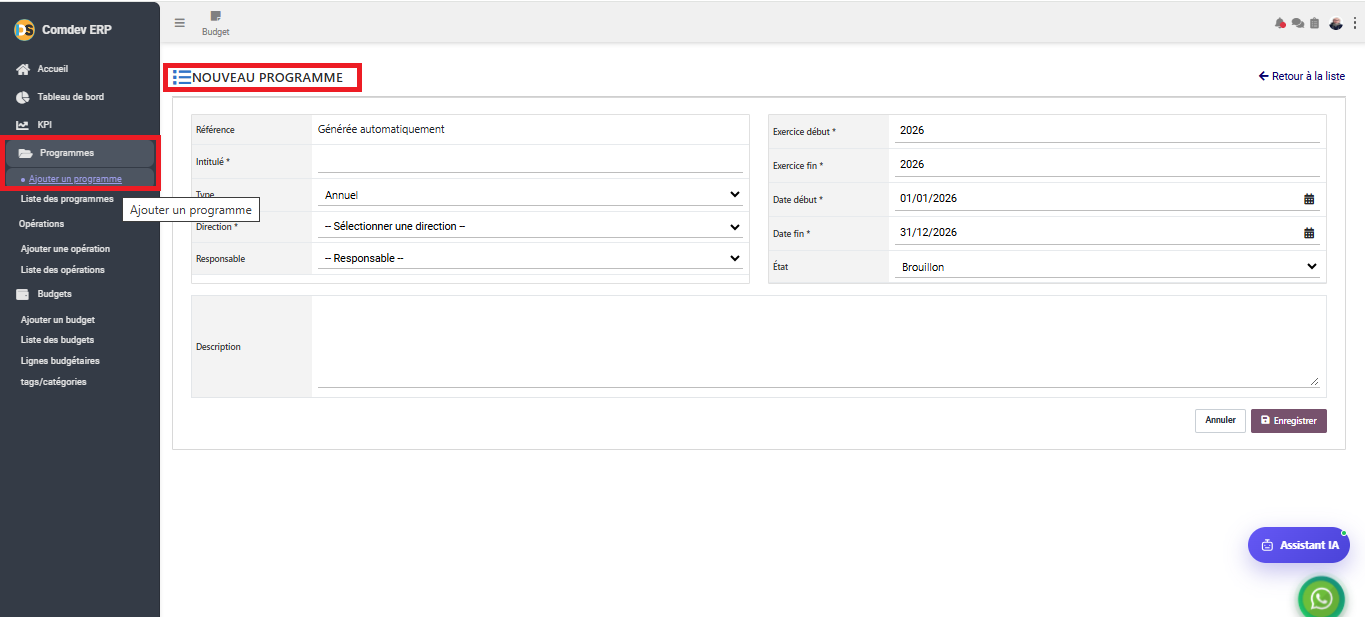Viewport: 1365px width, 617px height.
Task: Open Liste des budgets in sidebar
Action: pos(57,340)
